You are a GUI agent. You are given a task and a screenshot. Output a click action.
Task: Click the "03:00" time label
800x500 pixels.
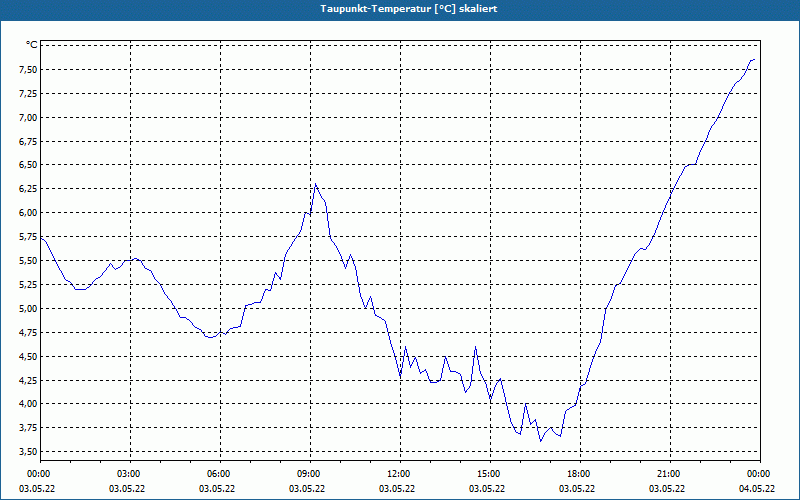coord(130,474)
